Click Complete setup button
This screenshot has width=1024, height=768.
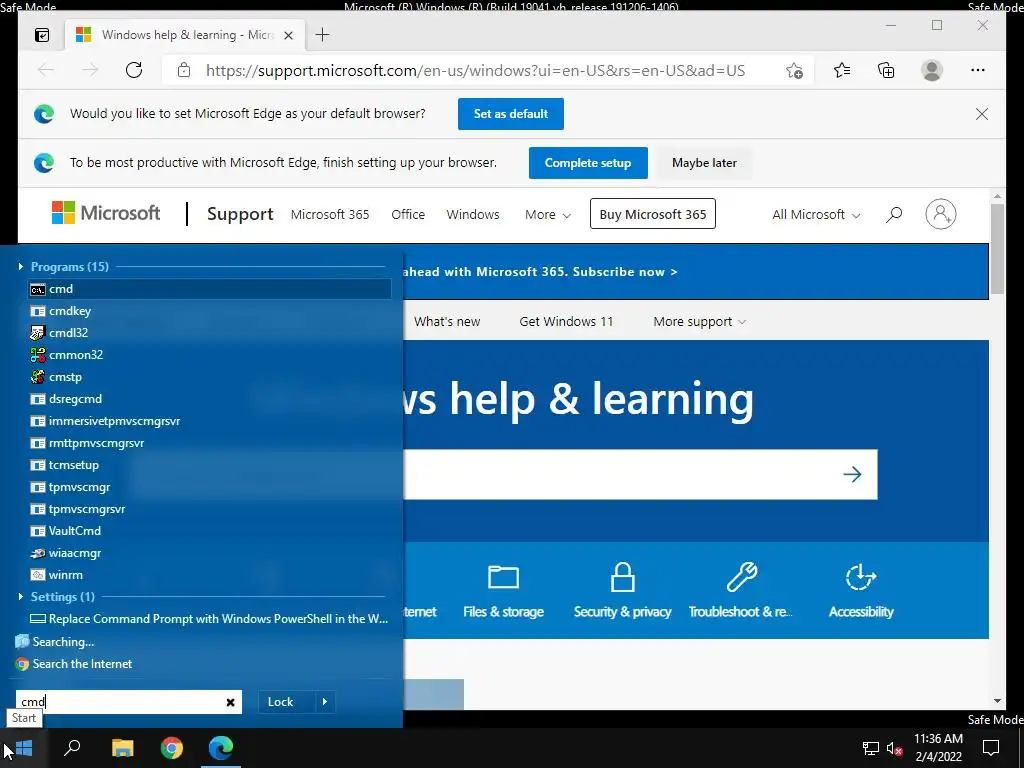[588, 163]
